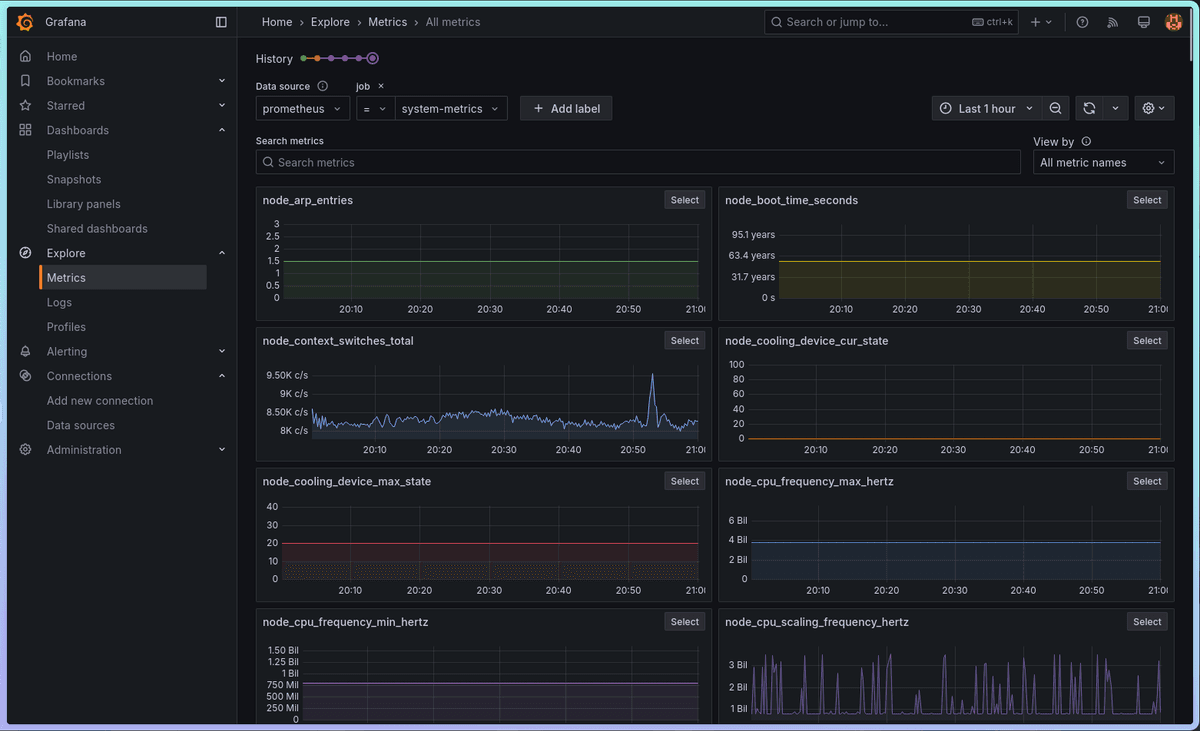Open the prometheus data source dropdown
Viewport: 1200px width, 731px height.
302,108
